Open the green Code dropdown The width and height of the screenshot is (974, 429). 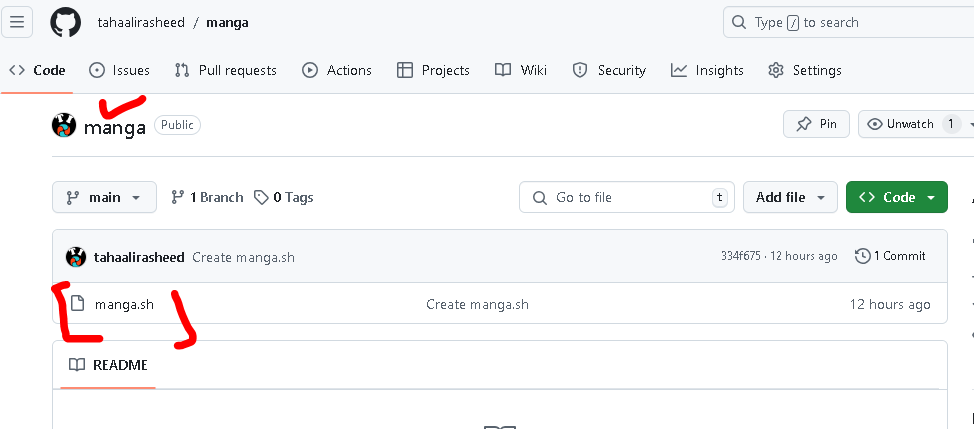896,197
